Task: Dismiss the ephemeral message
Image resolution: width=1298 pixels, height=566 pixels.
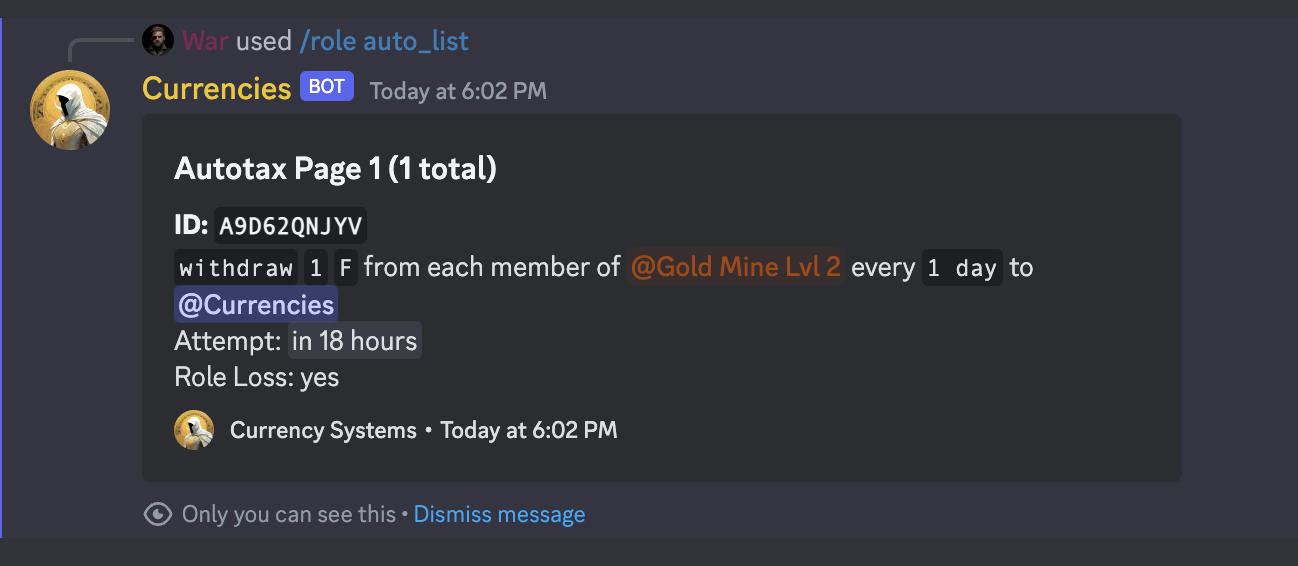Action: pyautogui.click(x=499, y=515)
